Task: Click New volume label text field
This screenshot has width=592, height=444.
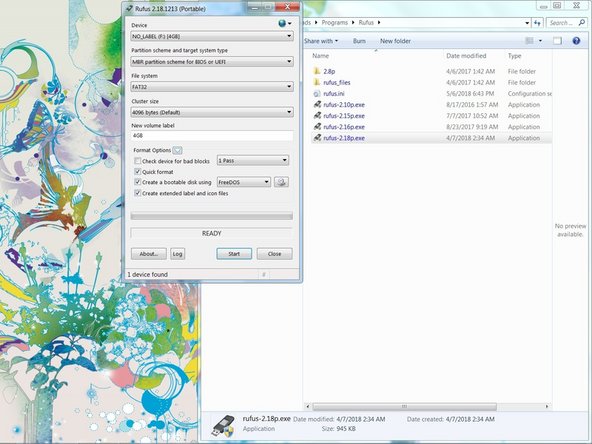Action: [x=212, y=136]
